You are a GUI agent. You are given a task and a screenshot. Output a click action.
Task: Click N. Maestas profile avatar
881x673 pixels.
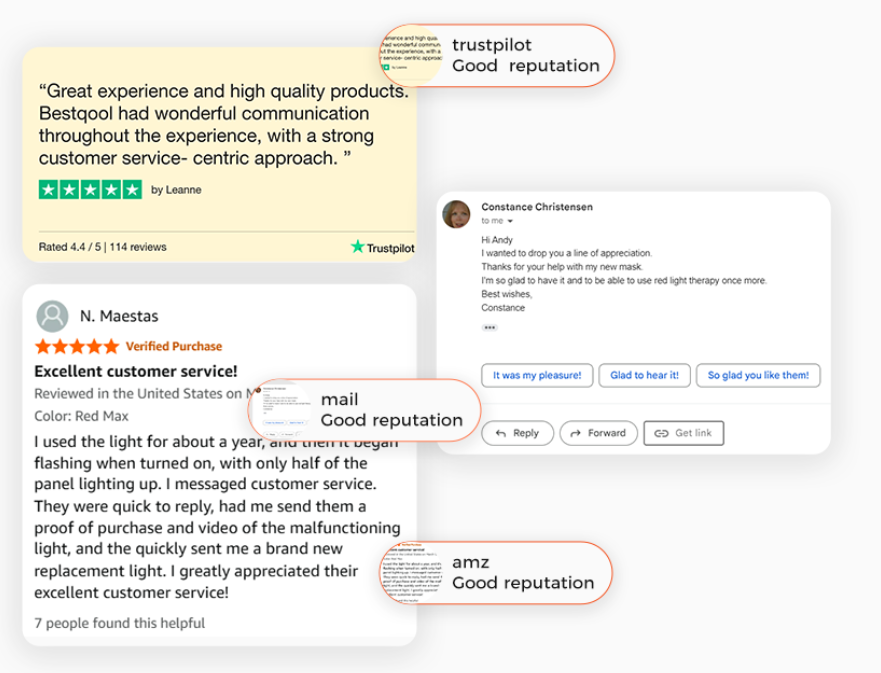pyautogui.click(x=52, y=316)
